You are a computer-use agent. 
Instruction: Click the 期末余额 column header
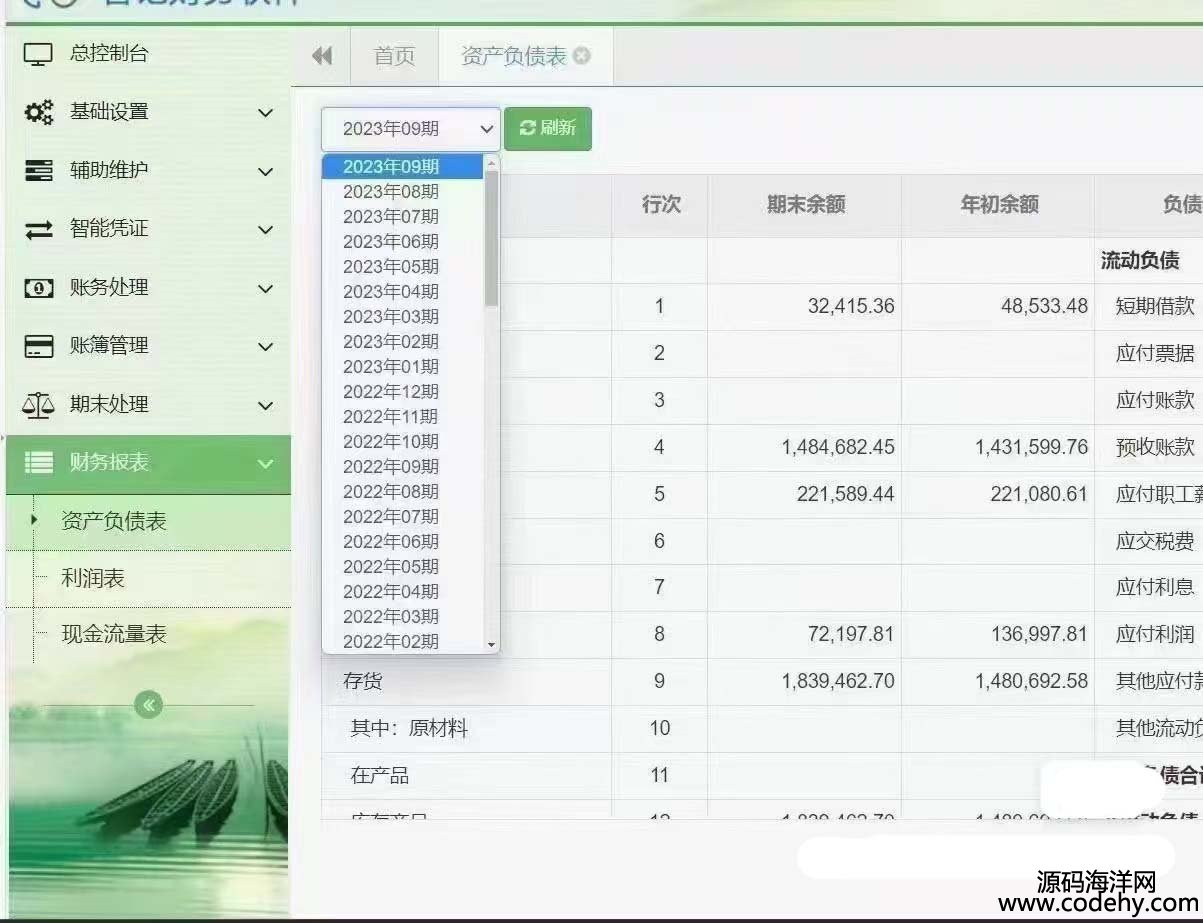pos(805,205)
